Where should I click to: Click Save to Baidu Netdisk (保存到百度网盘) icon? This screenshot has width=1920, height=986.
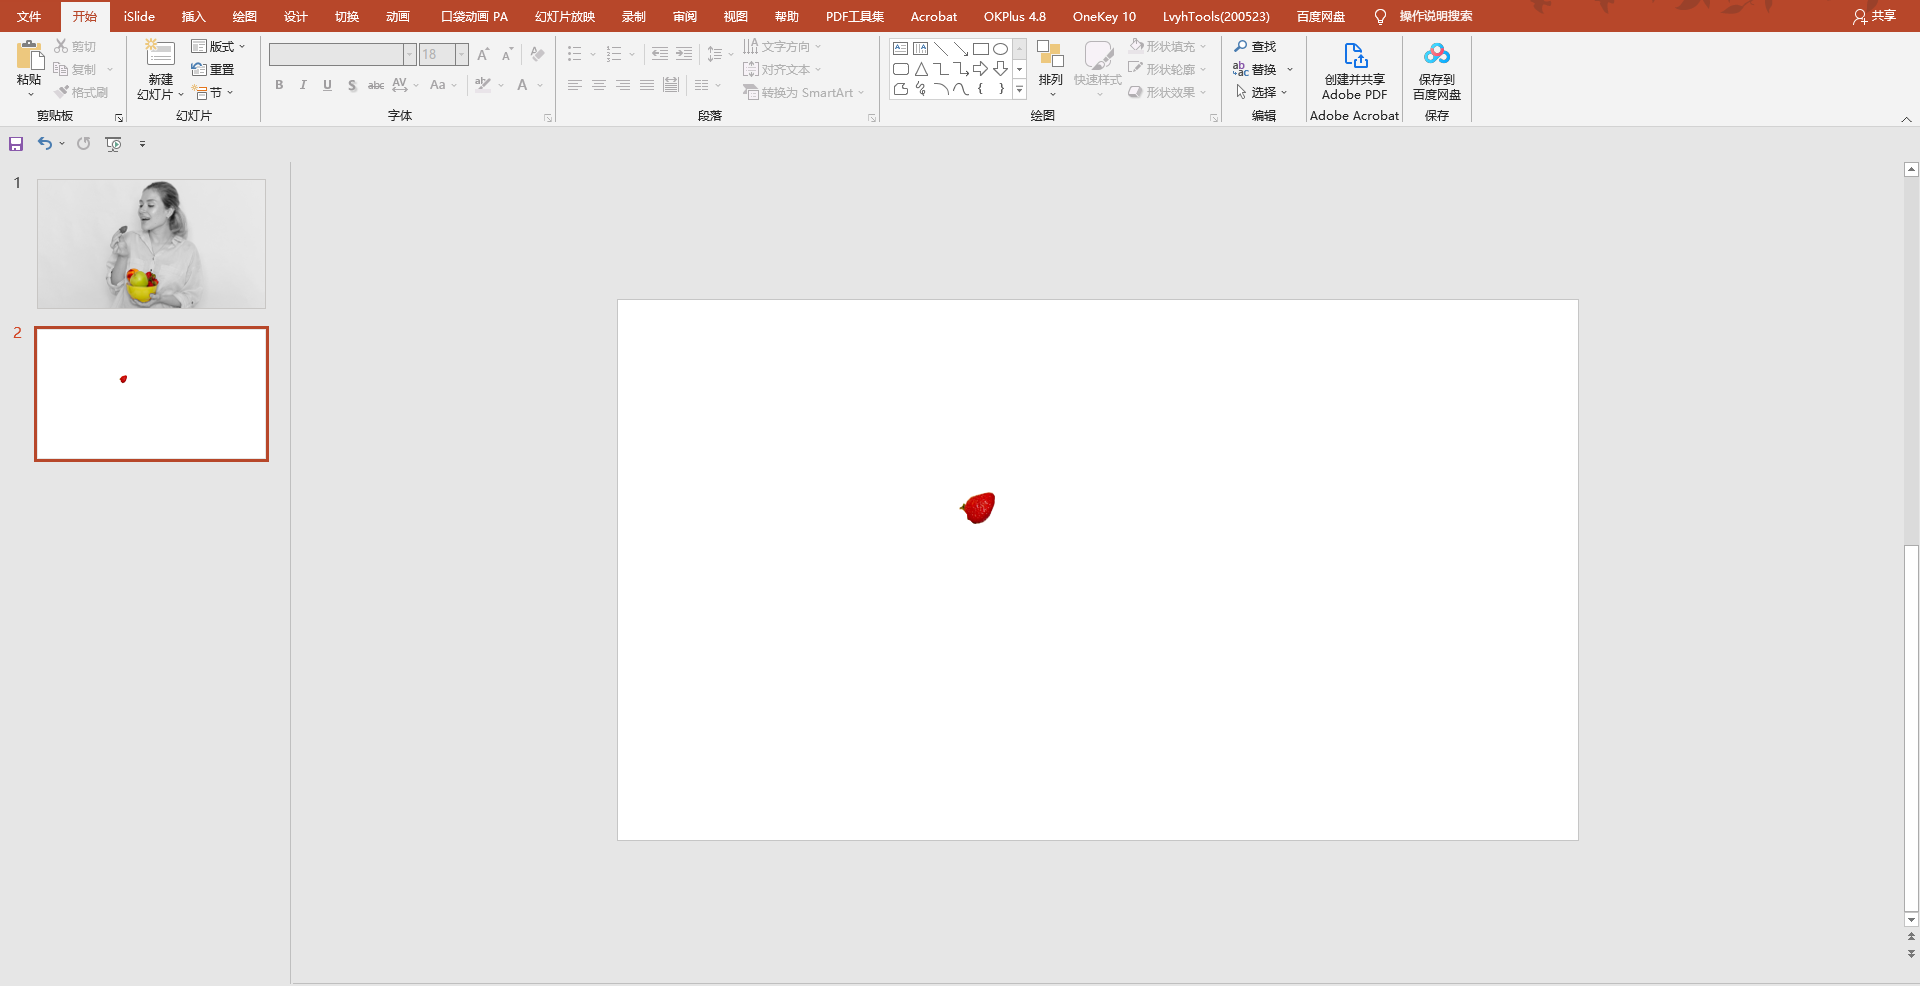click(1437, 54)
